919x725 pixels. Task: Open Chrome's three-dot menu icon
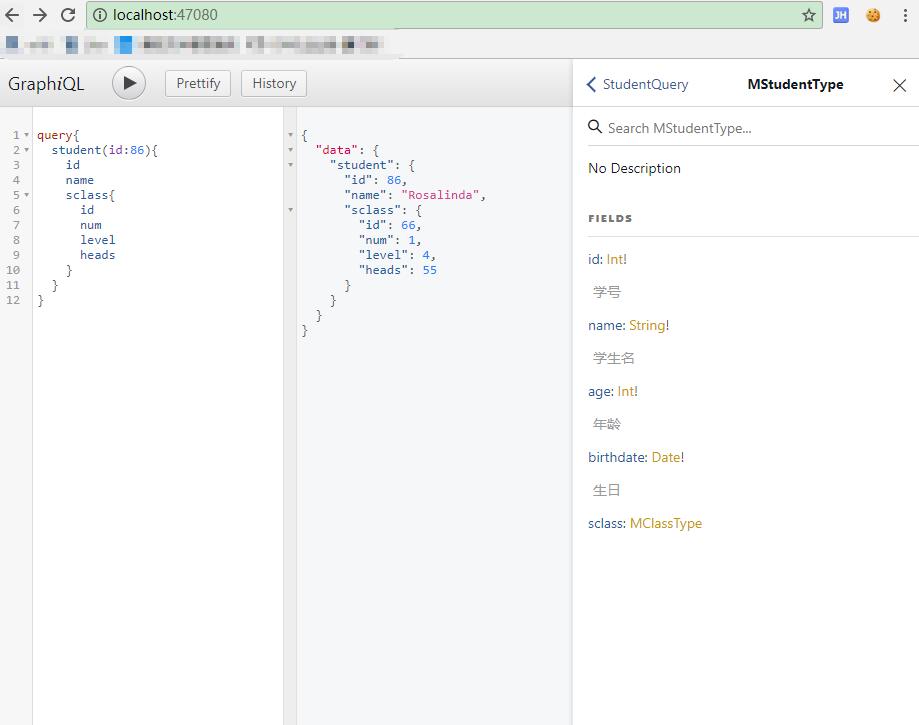pos(905,16)
